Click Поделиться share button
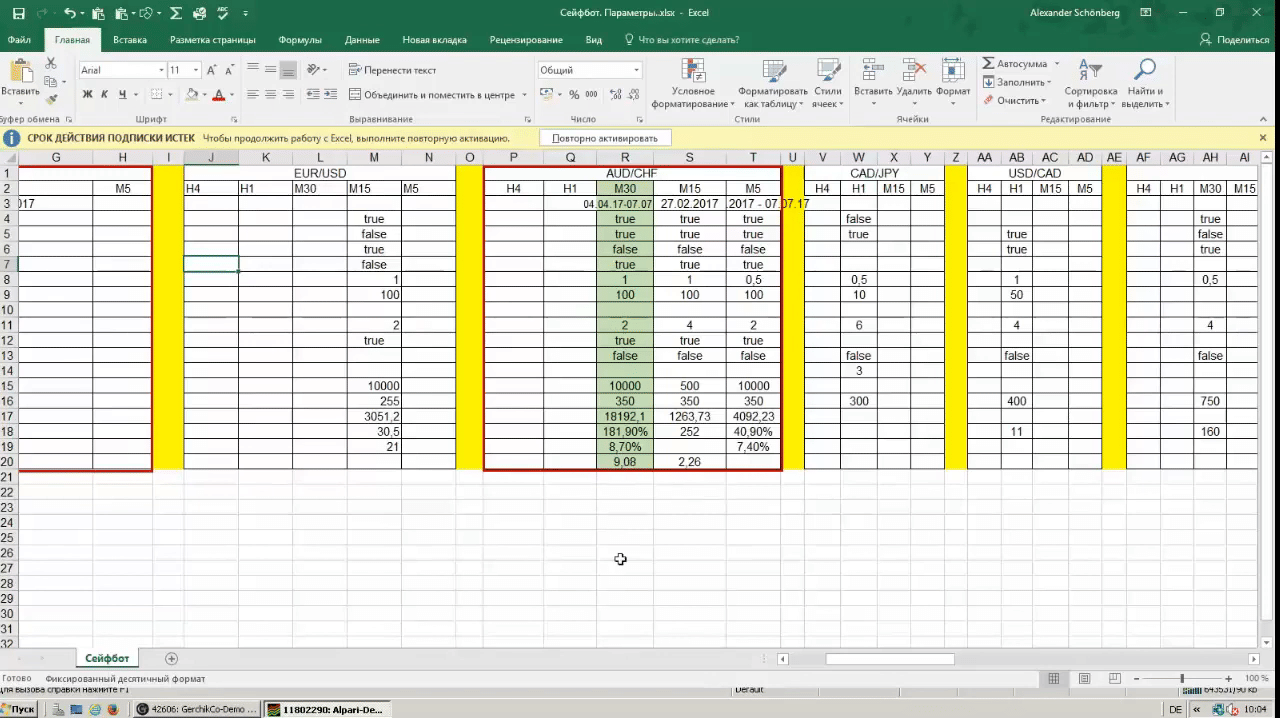Image resolution: width=1280 pixels, height=718 pixels. point(1235,40)
